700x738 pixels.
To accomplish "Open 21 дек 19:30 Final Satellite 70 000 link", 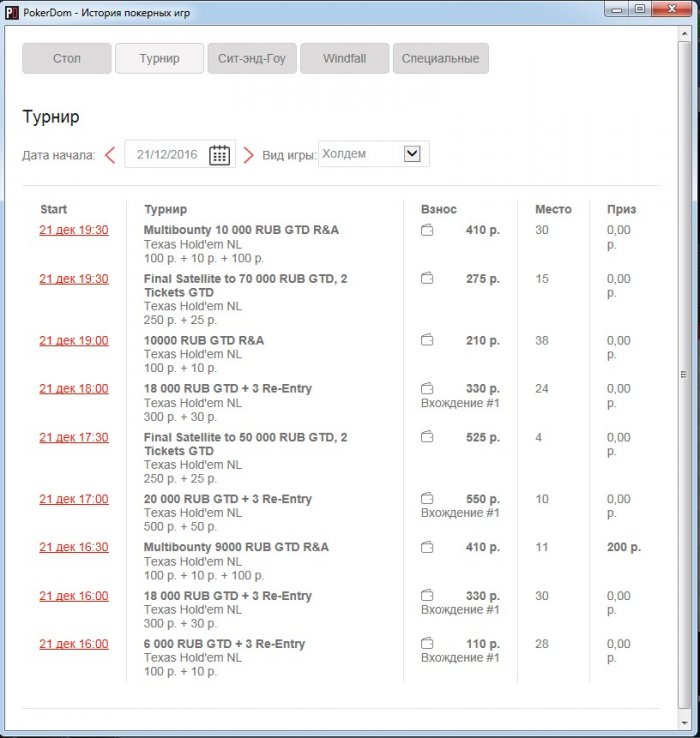I will pyautogui.click(x=74, y=279).
